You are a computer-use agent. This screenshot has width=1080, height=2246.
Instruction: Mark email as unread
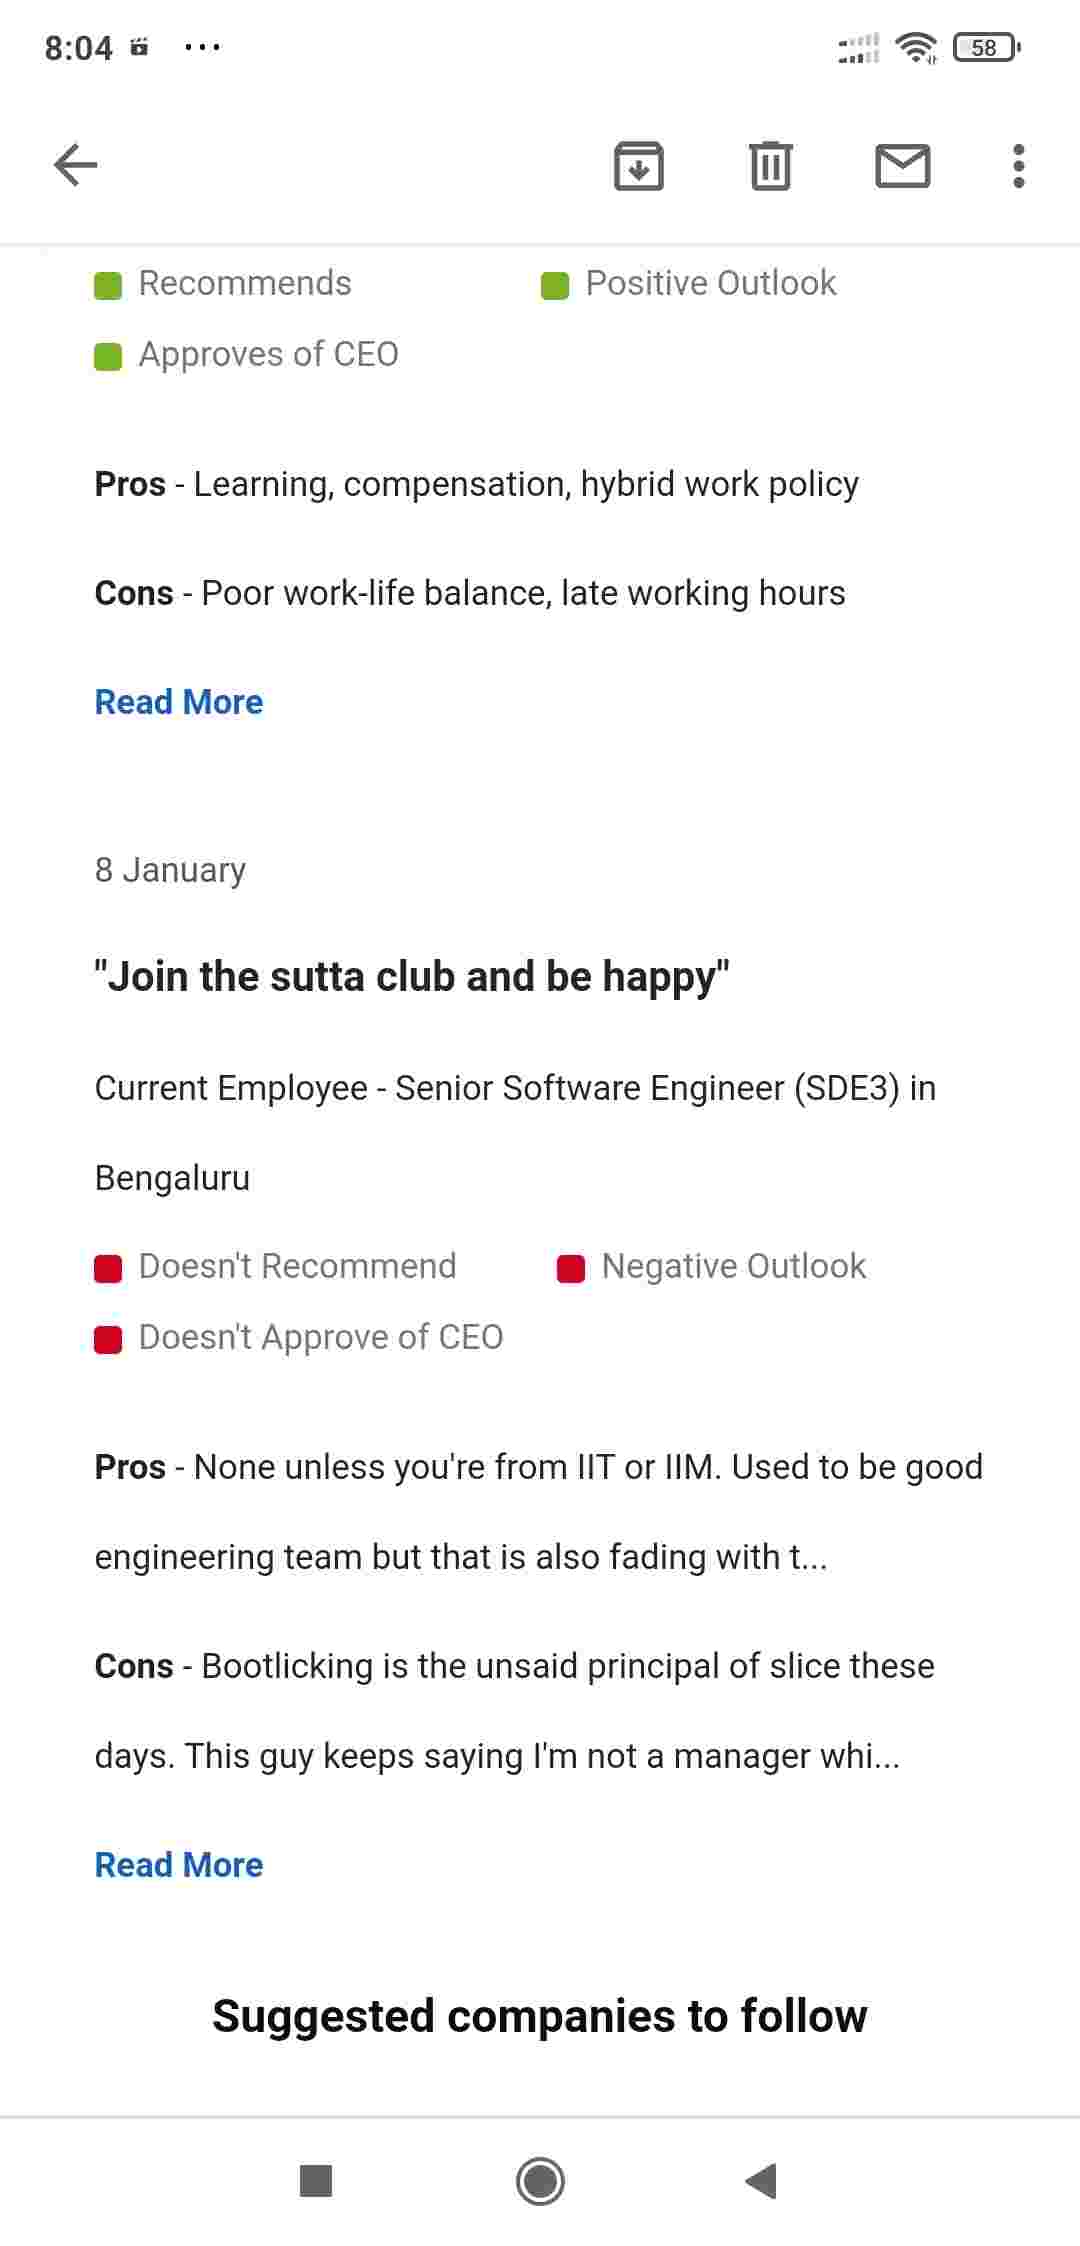[x=902, y=166]
